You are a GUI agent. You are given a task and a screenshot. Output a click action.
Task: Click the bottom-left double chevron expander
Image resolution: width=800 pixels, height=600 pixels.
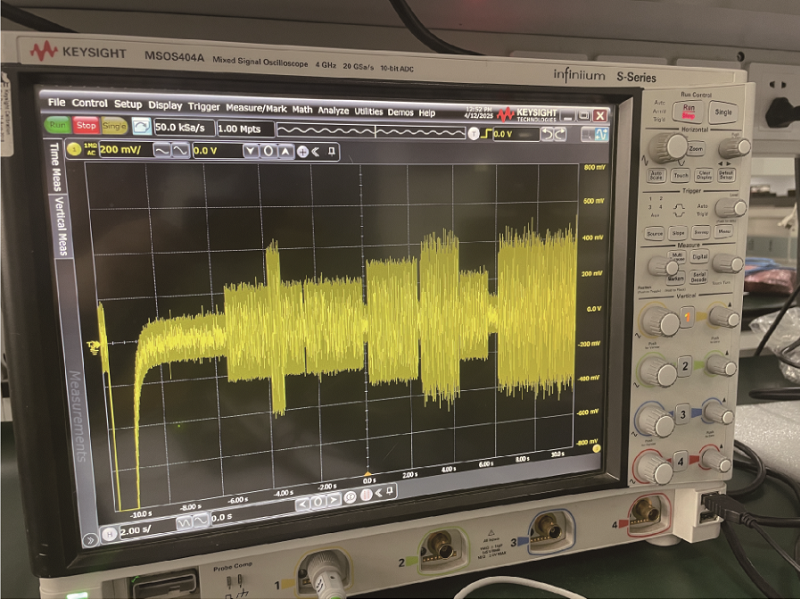pos(90,539)
